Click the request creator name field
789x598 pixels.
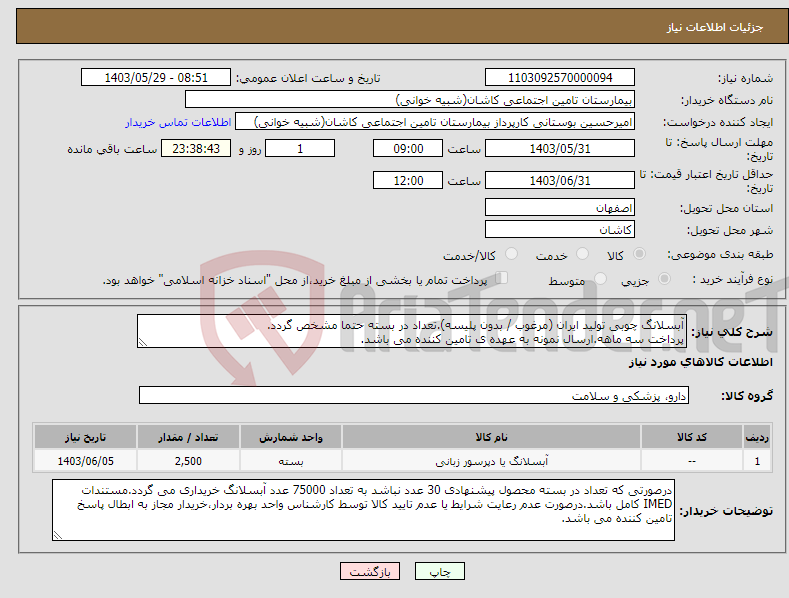[435, 122]
